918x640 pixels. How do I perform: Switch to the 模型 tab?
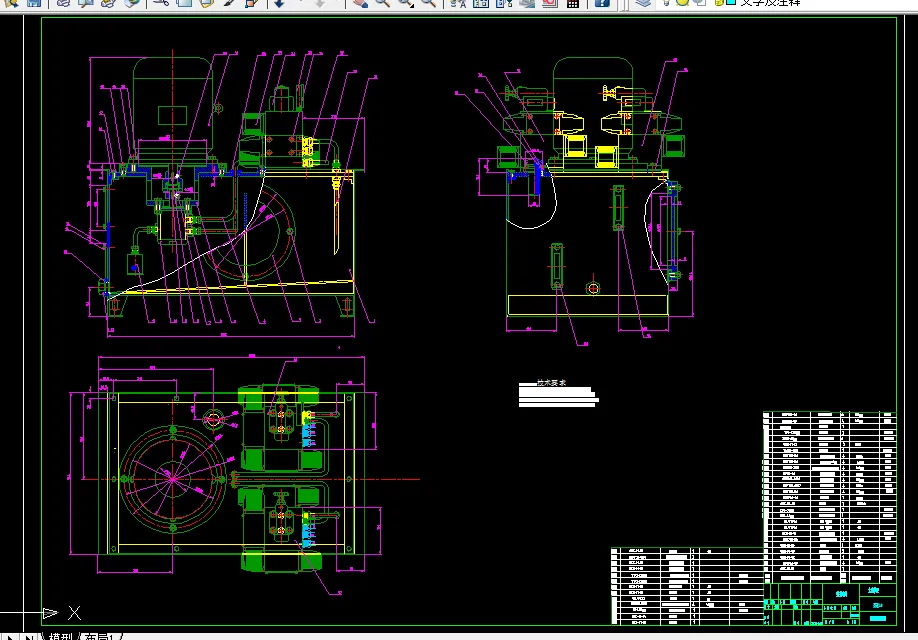pos(60,636)
